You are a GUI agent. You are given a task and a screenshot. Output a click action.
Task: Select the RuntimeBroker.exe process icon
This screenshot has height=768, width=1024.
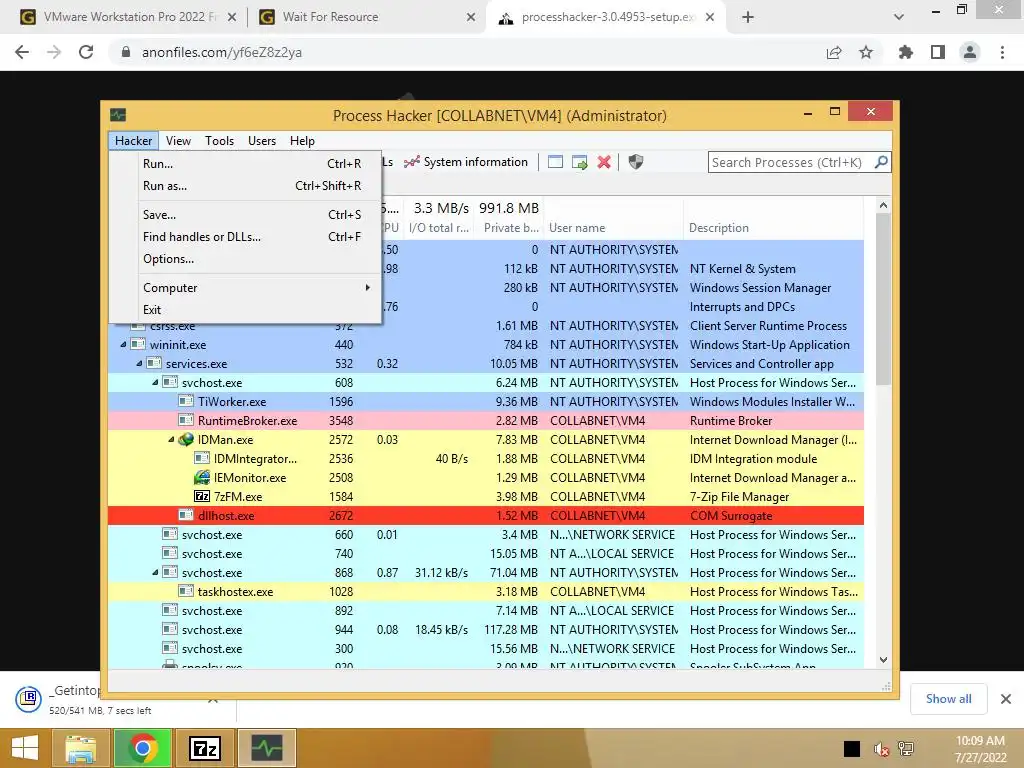pos(186,420)
